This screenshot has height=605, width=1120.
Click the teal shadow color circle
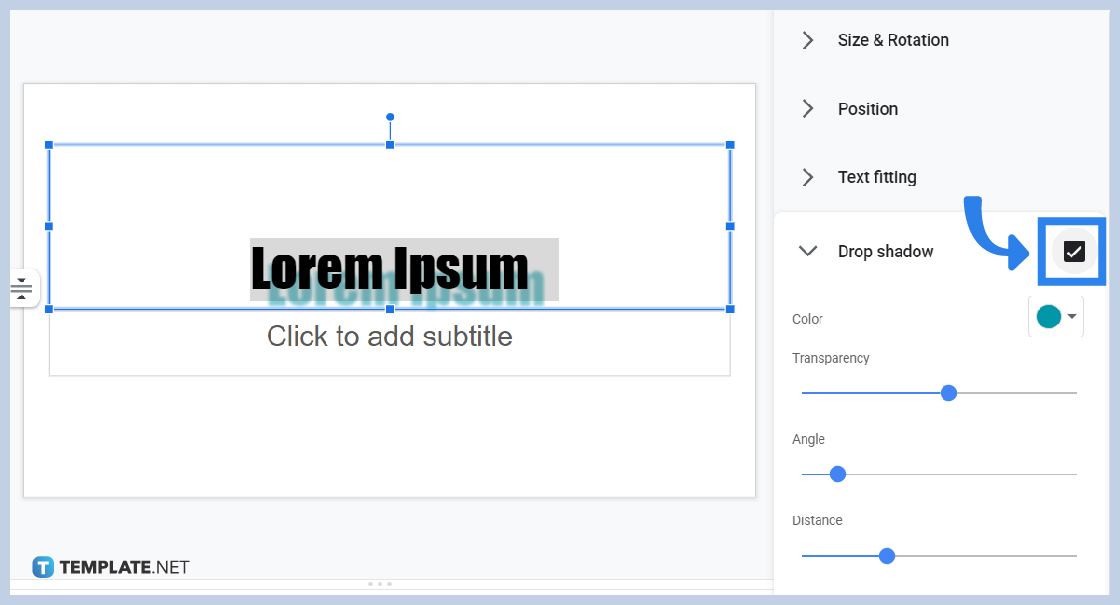coord(1050,315)
